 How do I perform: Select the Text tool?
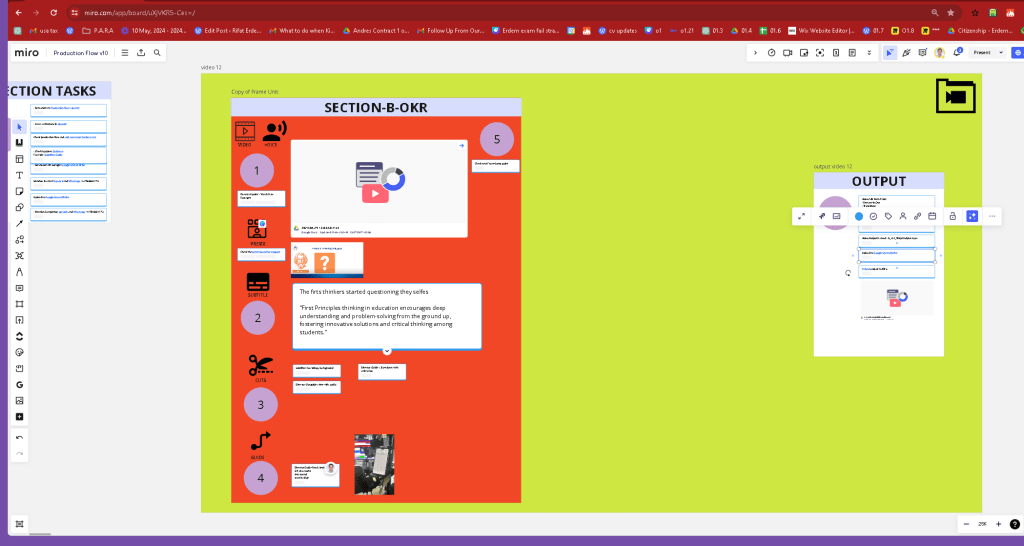tap(20, 175)
